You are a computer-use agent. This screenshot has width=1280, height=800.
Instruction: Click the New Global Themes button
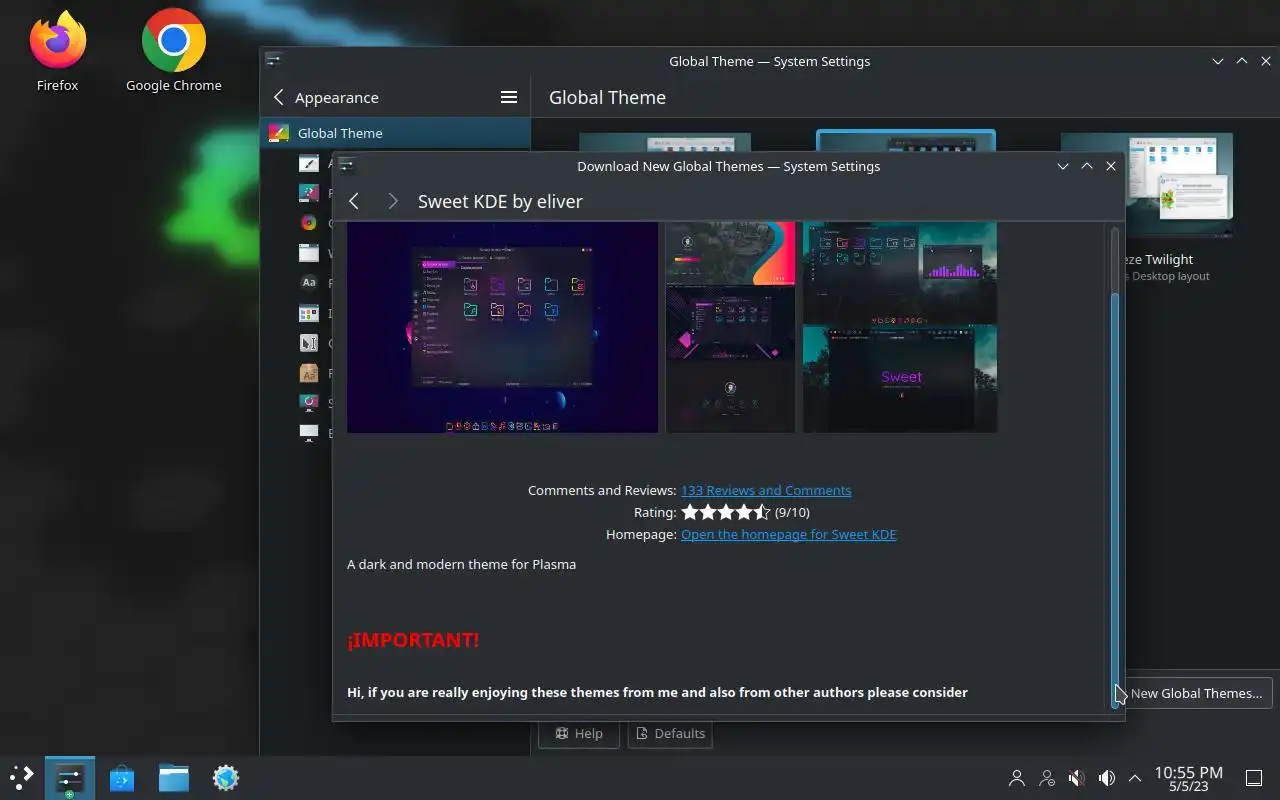1199,693
